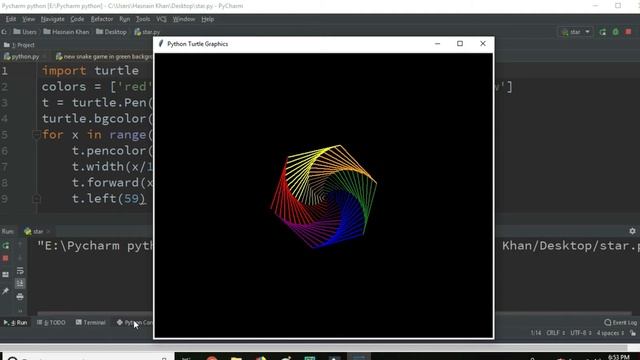640x360 pixels.
Task: Toggle soft-wrap icon in Run panel
Action: [20, 271]
